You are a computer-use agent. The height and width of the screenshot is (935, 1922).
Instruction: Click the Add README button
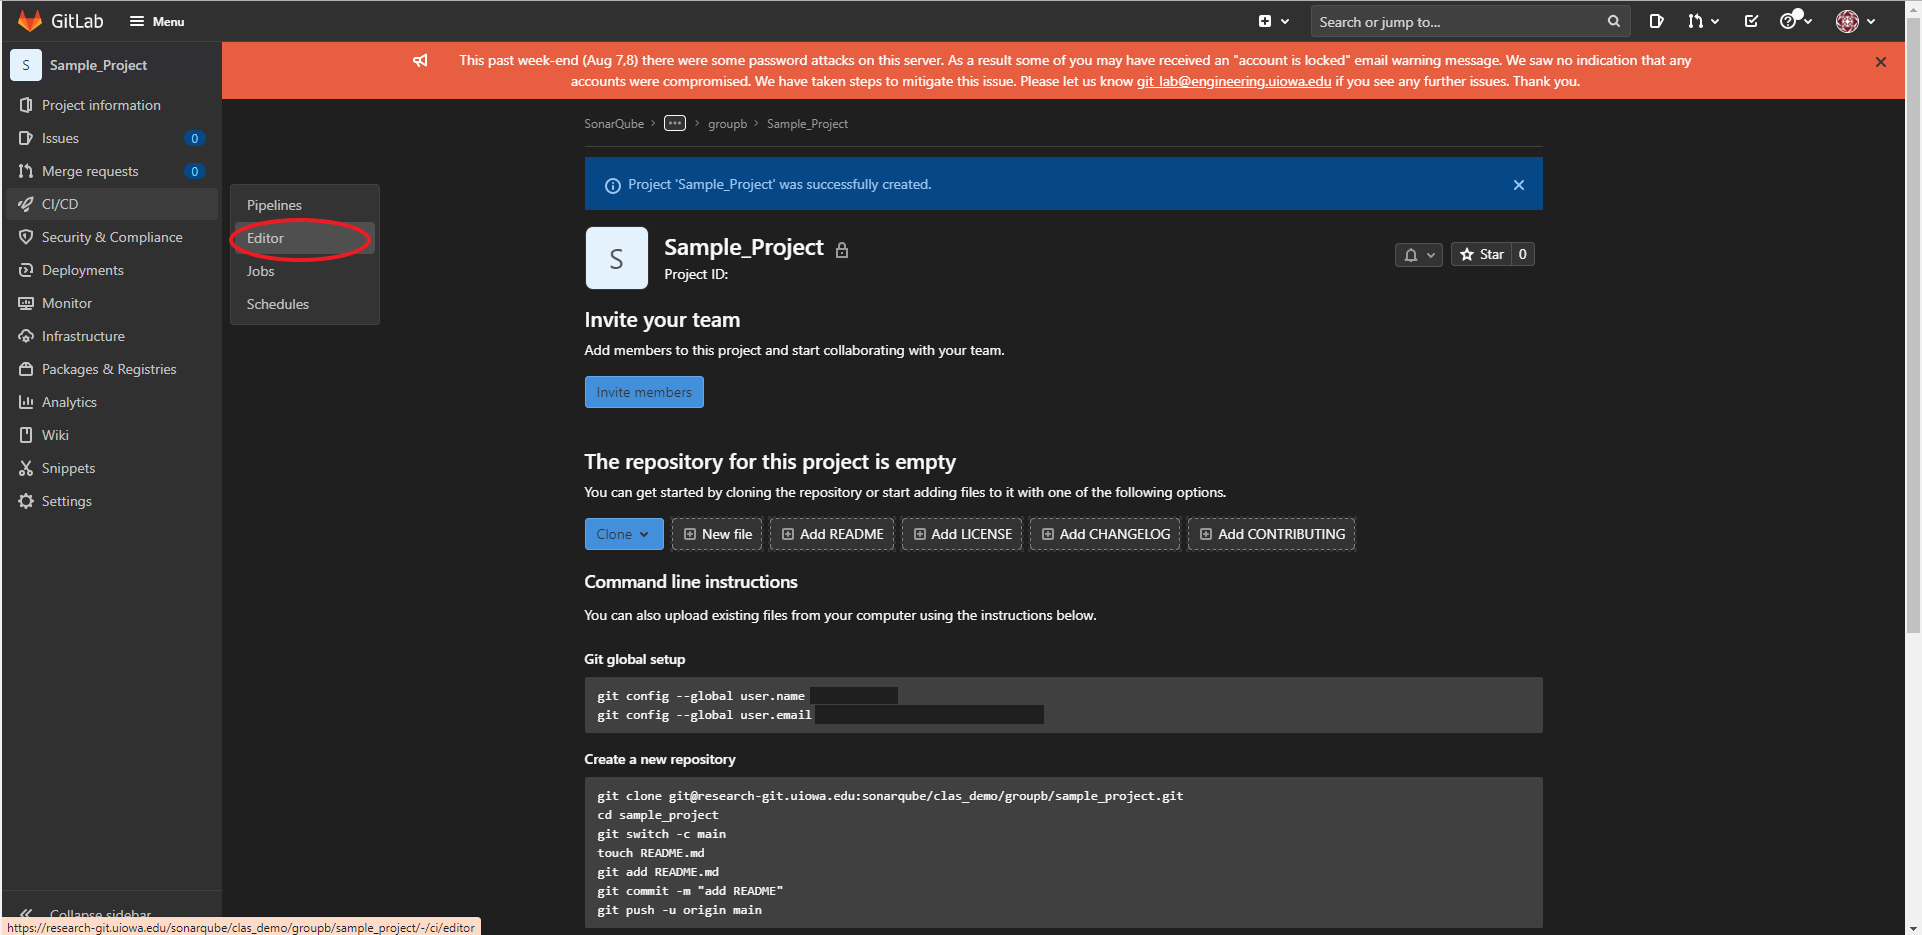(x=832, y=534)
